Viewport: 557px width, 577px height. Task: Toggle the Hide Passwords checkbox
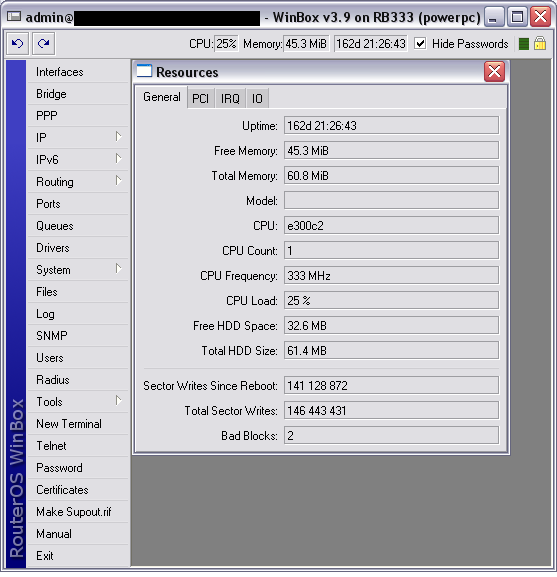pyautogui.click(x=420, y=43)
